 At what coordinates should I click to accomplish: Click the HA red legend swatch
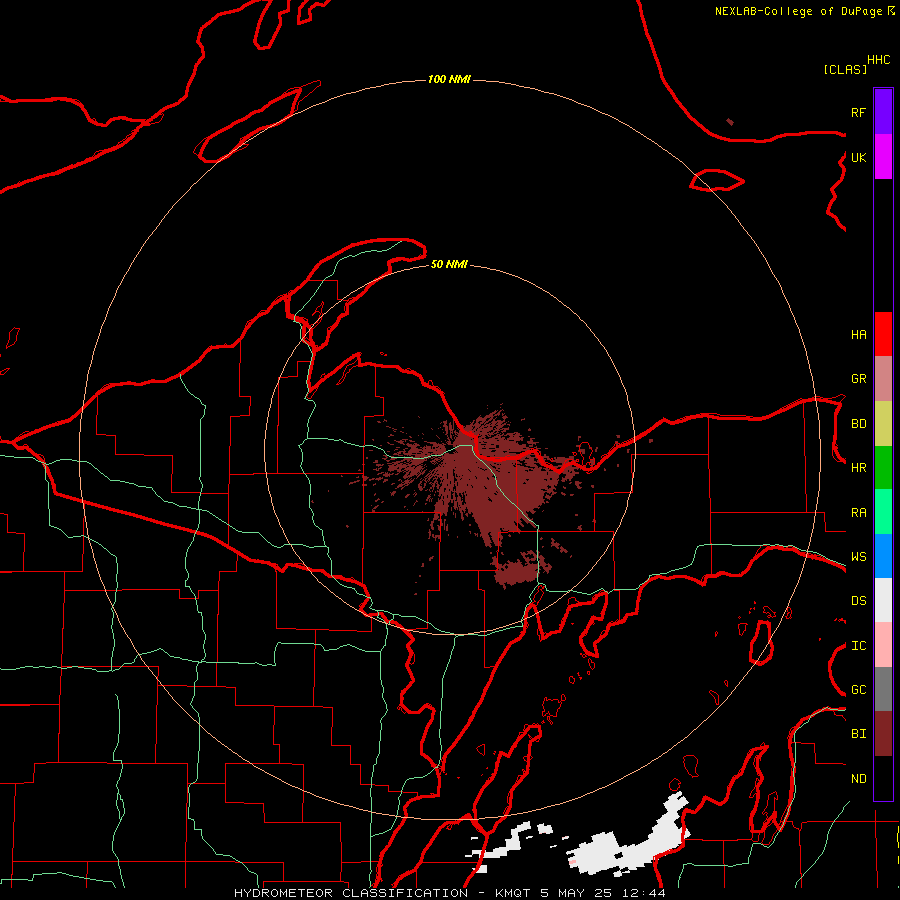883,334
